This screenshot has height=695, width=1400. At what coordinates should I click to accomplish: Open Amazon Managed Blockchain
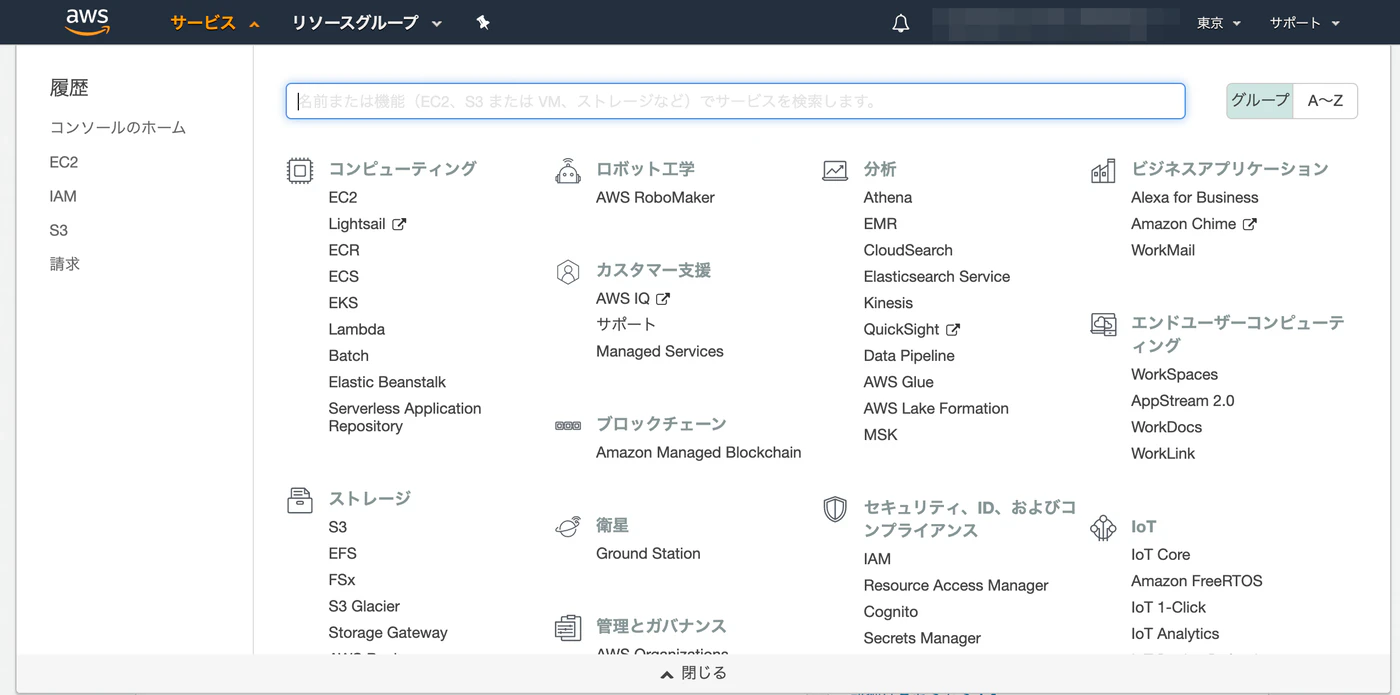coord(699,452)
